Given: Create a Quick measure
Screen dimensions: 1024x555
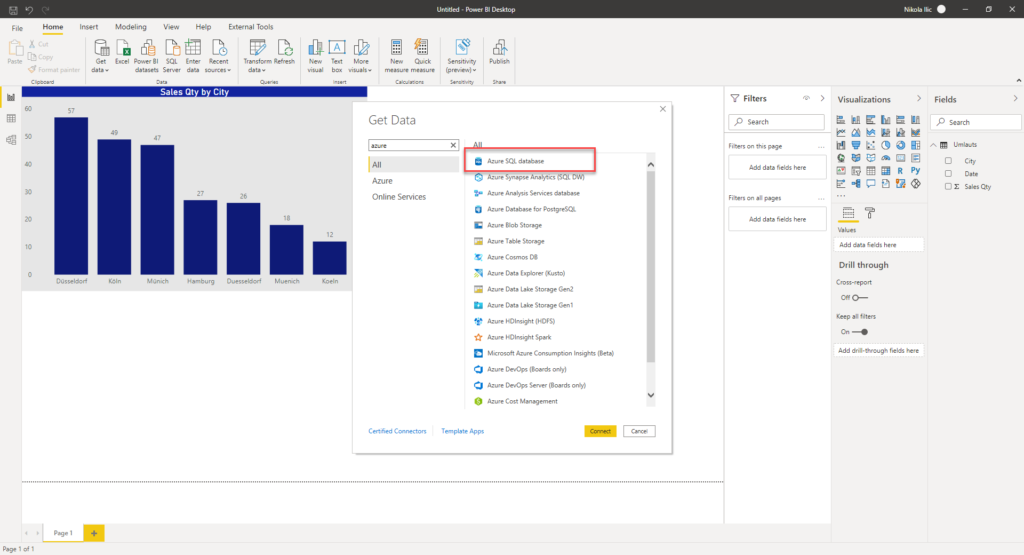Looking at the screenshot, I should tap(423, 56).
